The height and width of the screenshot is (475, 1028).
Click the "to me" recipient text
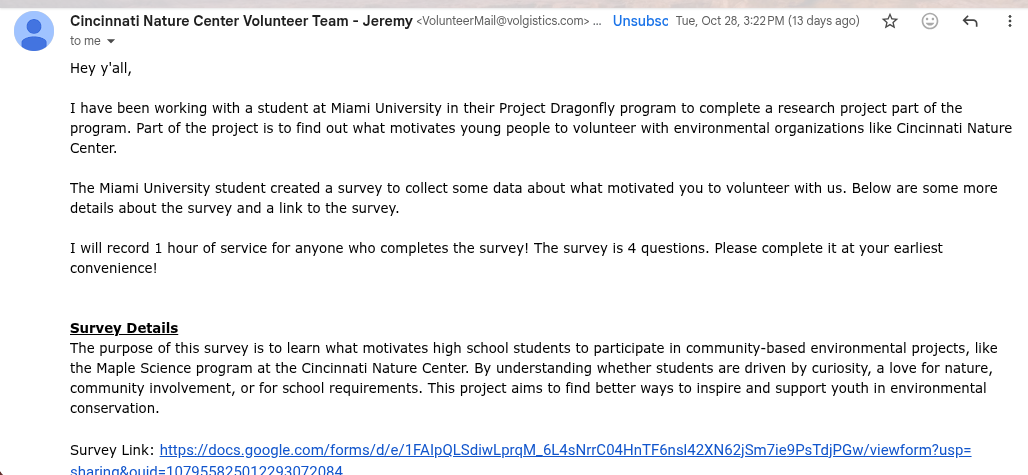click(85, 41)
